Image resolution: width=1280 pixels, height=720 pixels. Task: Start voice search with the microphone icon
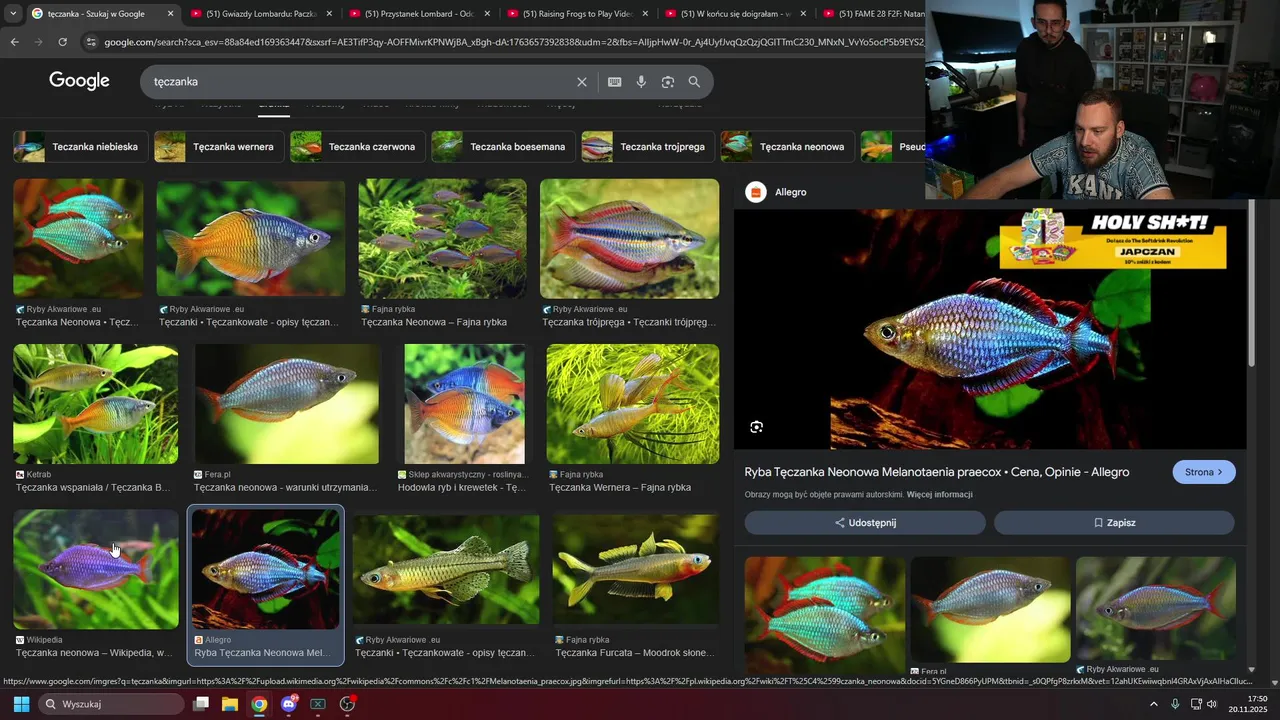(641, 82)
